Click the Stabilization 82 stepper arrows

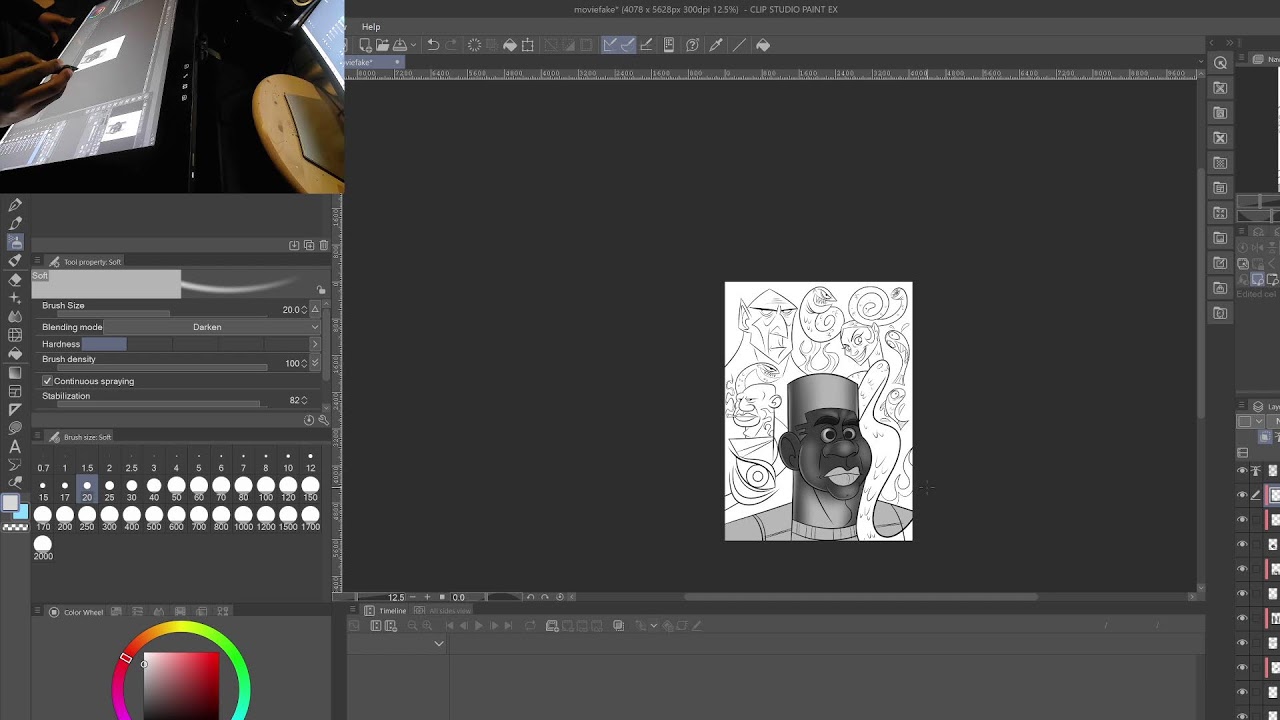[304, 400]
